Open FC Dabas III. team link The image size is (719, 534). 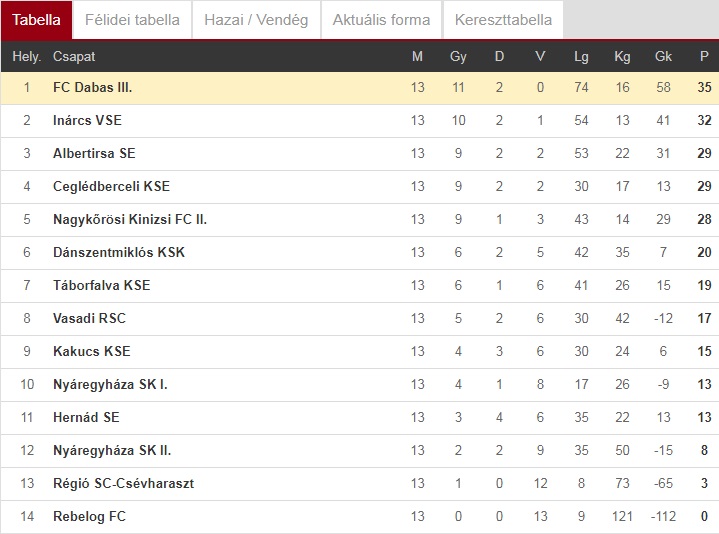click(93, 87)
